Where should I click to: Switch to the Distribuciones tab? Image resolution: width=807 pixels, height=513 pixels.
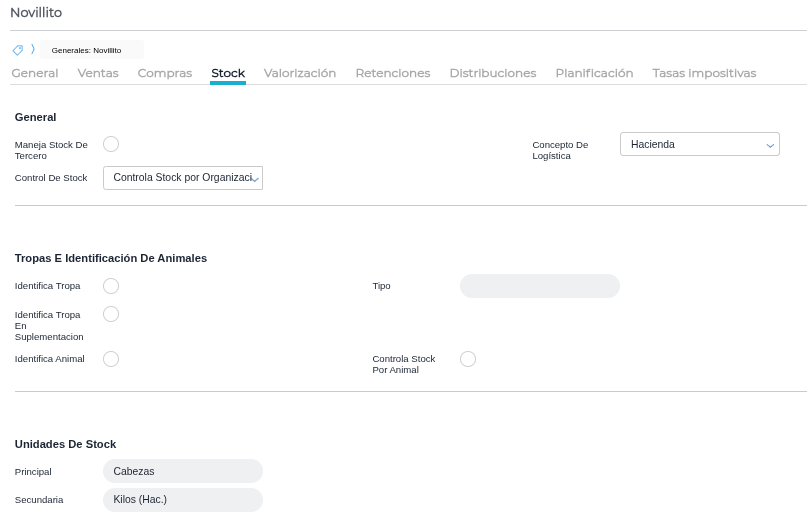[x=493, y=73]
